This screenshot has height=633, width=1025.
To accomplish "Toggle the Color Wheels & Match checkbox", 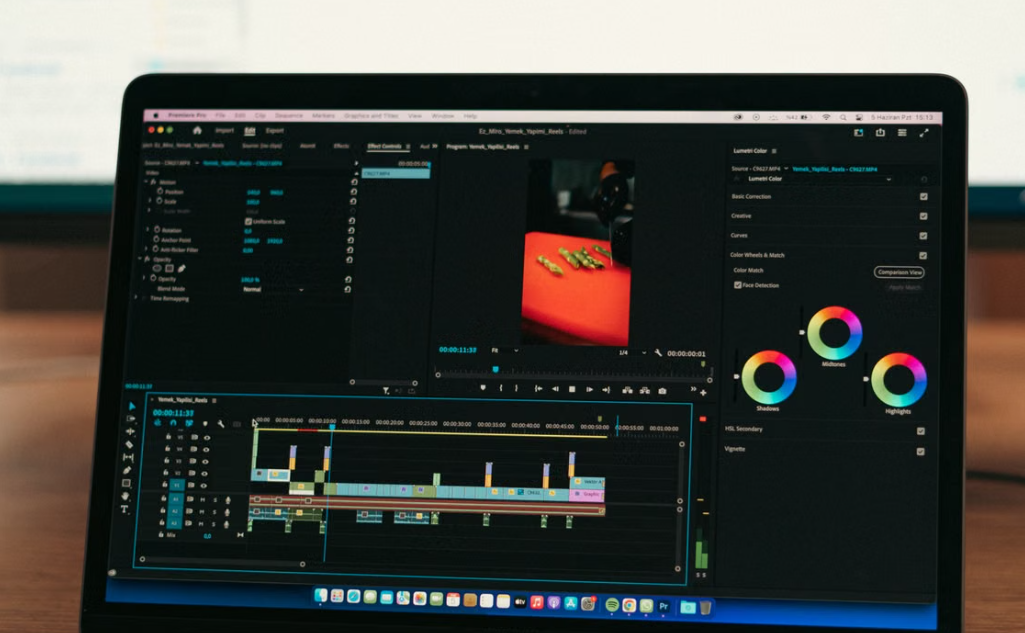I will point(923,256).
